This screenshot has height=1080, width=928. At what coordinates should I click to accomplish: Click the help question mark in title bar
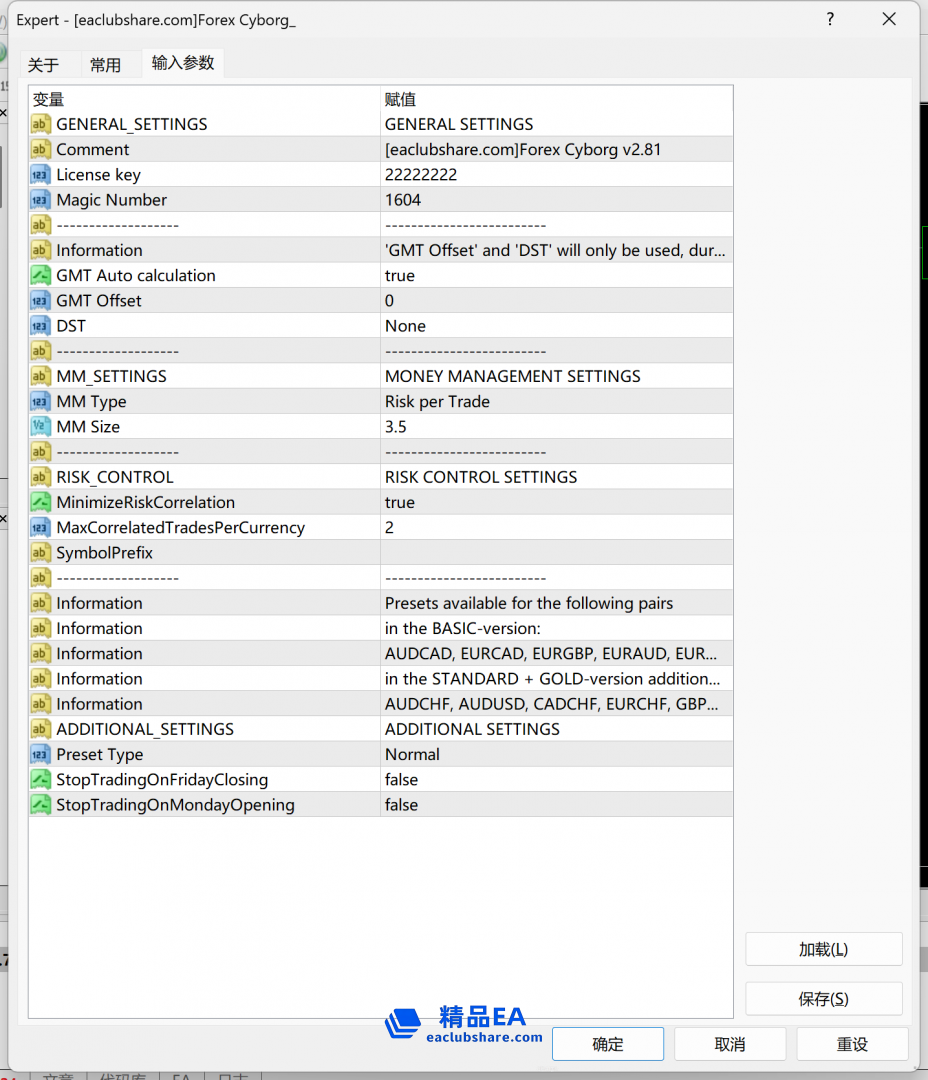pyautogui.click(x=830, y=19)
